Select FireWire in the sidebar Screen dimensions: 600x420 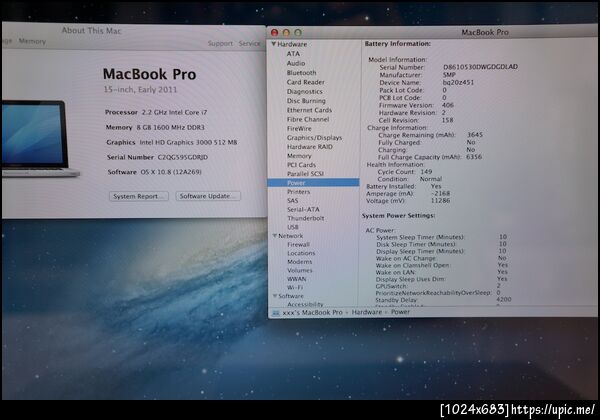click(299, 129)
